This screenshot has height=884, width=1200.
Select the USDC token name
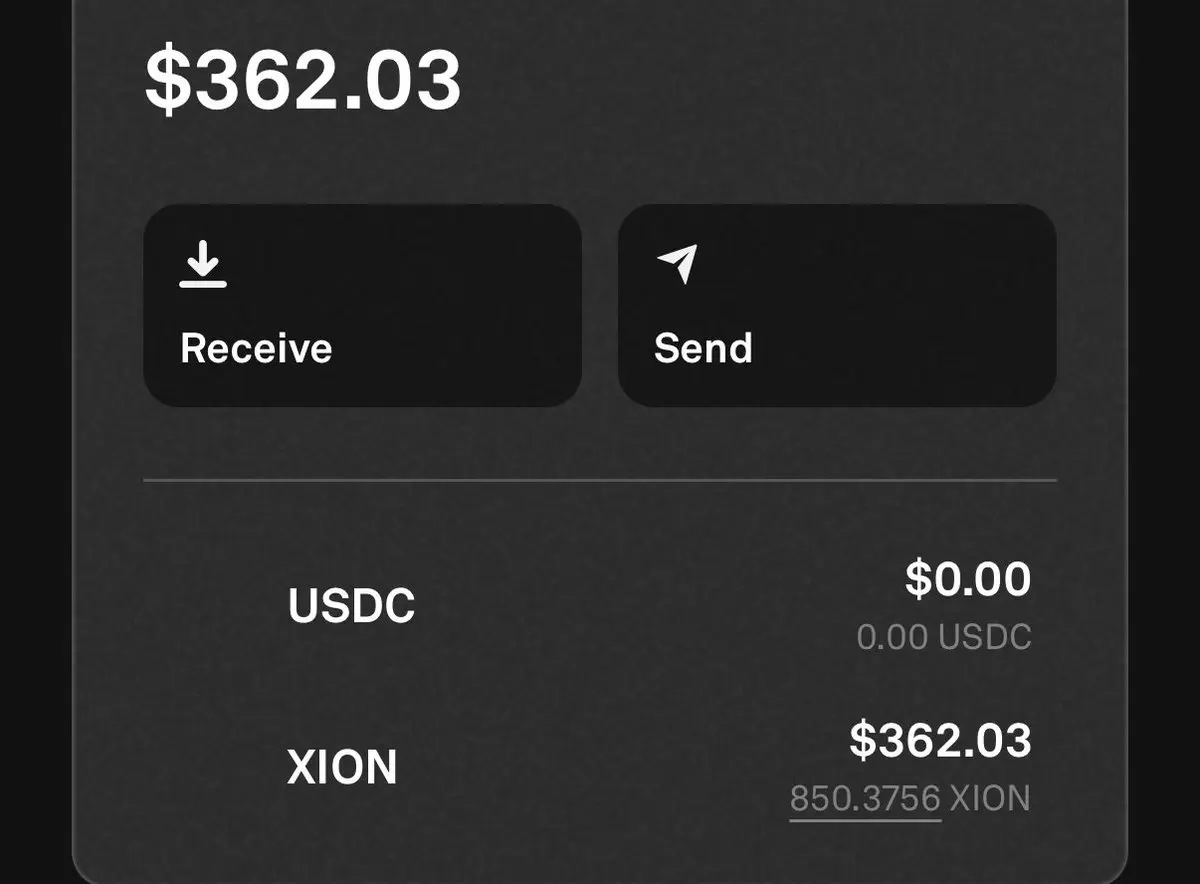click(351, 606)
